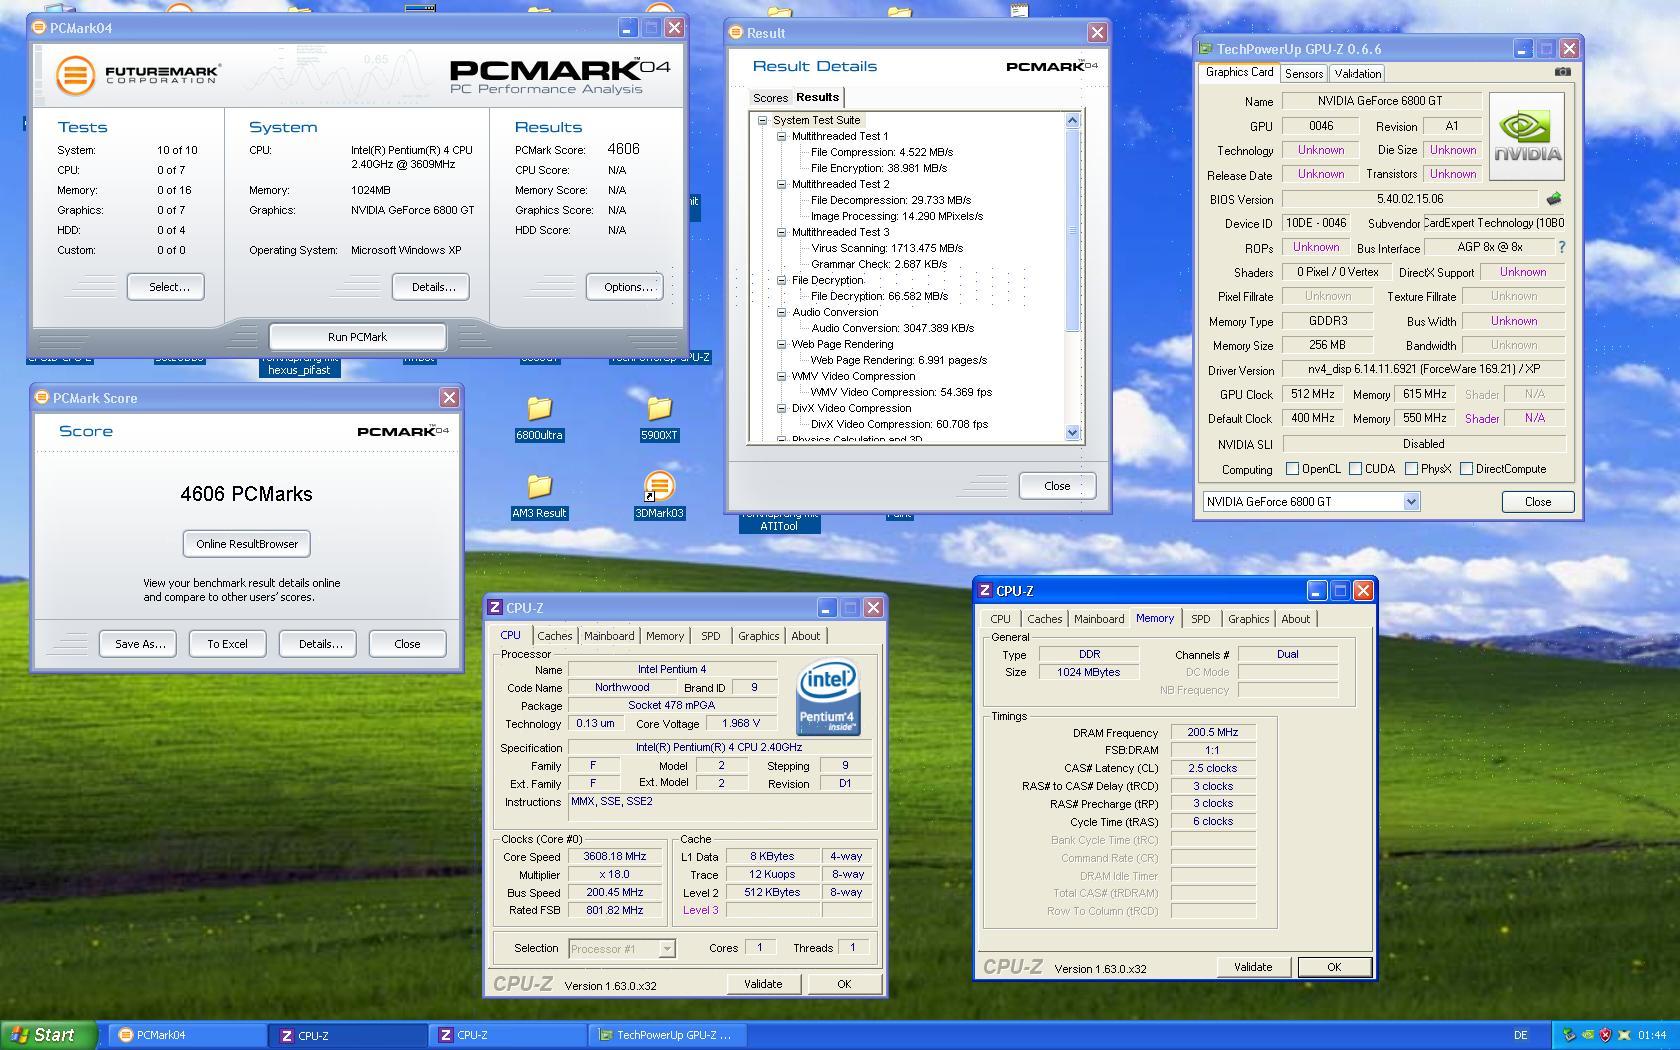The width and height of the screenshot is (1680, 1050).
Task: Click the Intel Pentium 4 logo in CPU-Z
Action: (828, 698)
